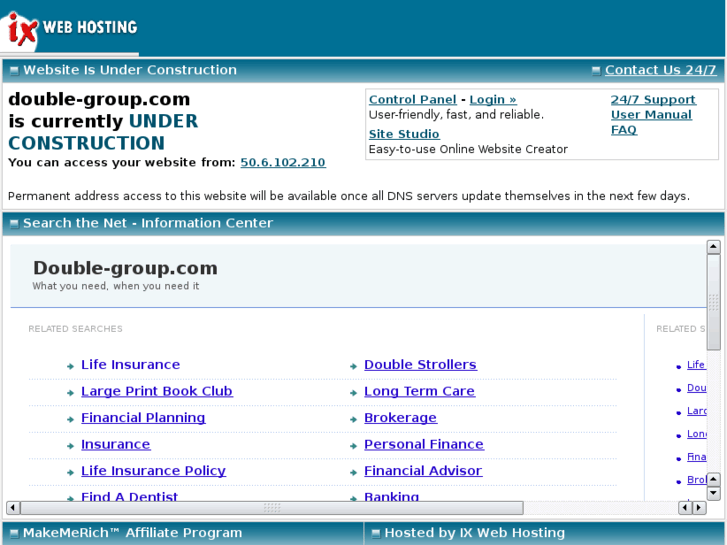Image resolution: width=727 pixels, height=545 pixels.
Task: Click arrow bullet beside Life Insurance
Action: point(70,366)
